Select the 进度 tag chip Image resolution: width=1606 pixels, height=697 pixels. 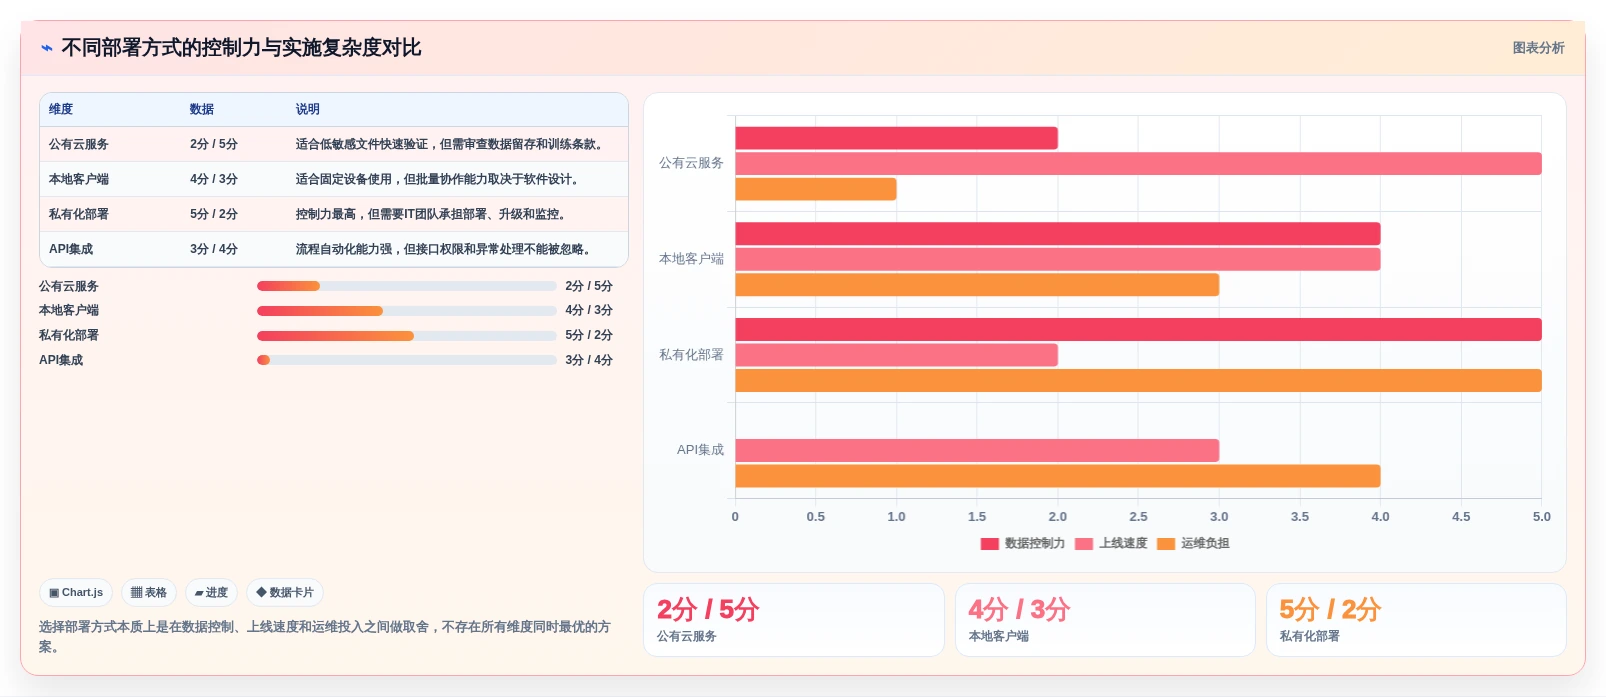211,592
